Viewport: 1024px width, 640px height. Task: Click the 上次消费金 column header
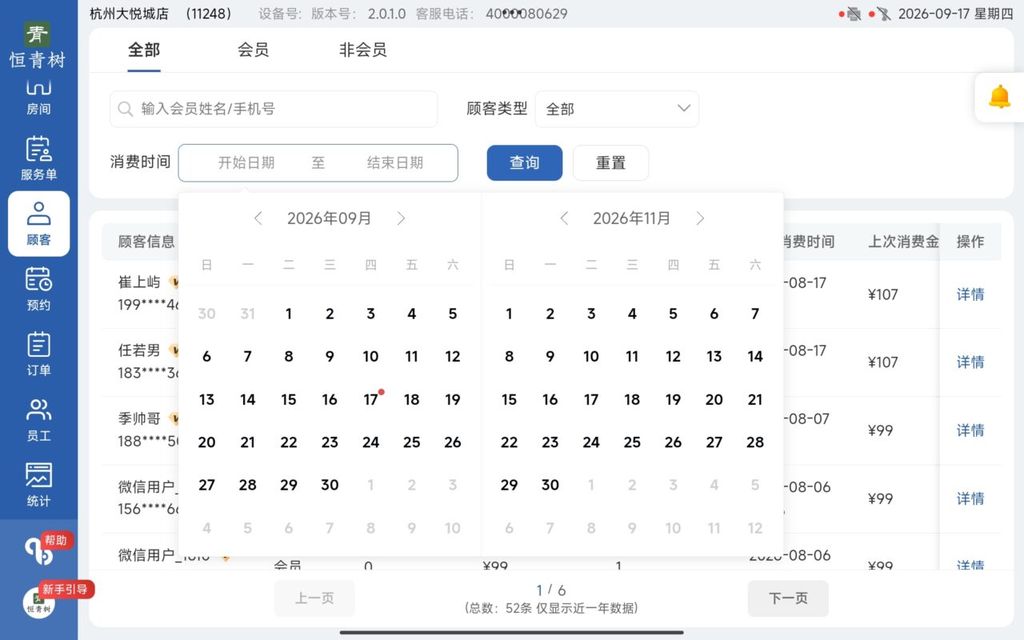pyautogui.click(x=903, y=242)
